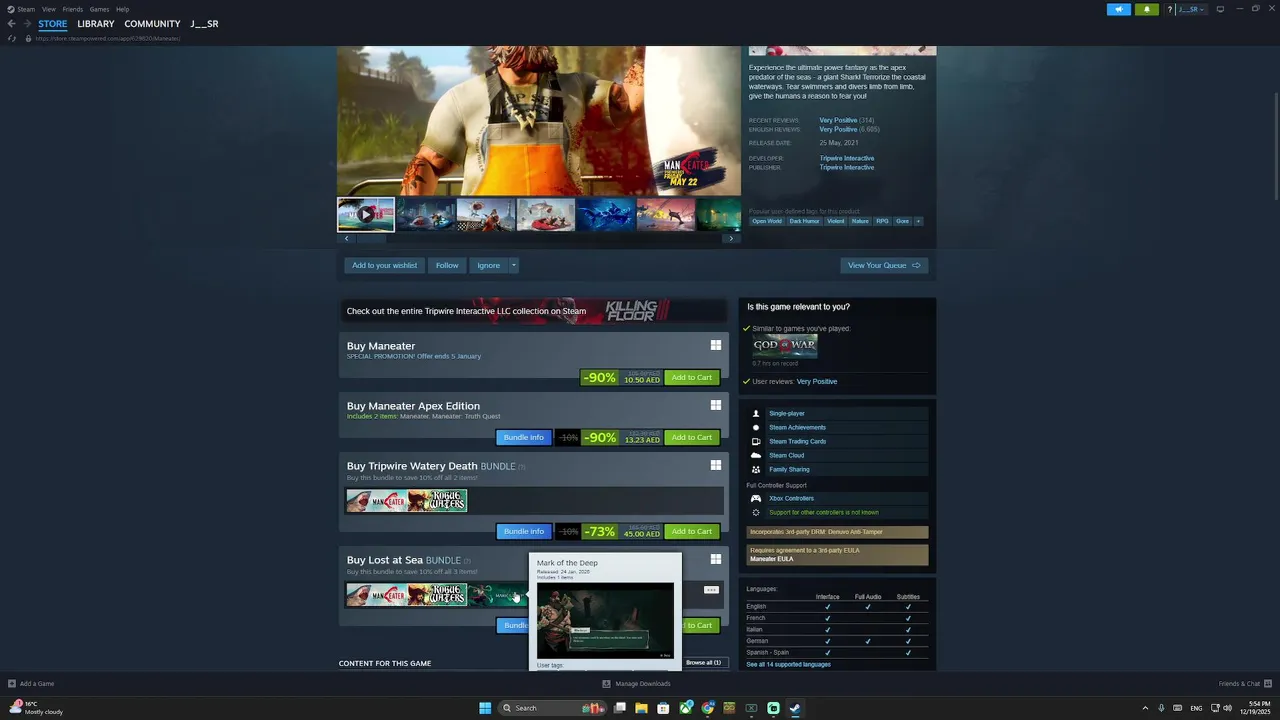
Task: Open Bundle info for Watery Death bundle
Action: pyautogui.click(x=524, y=531)
